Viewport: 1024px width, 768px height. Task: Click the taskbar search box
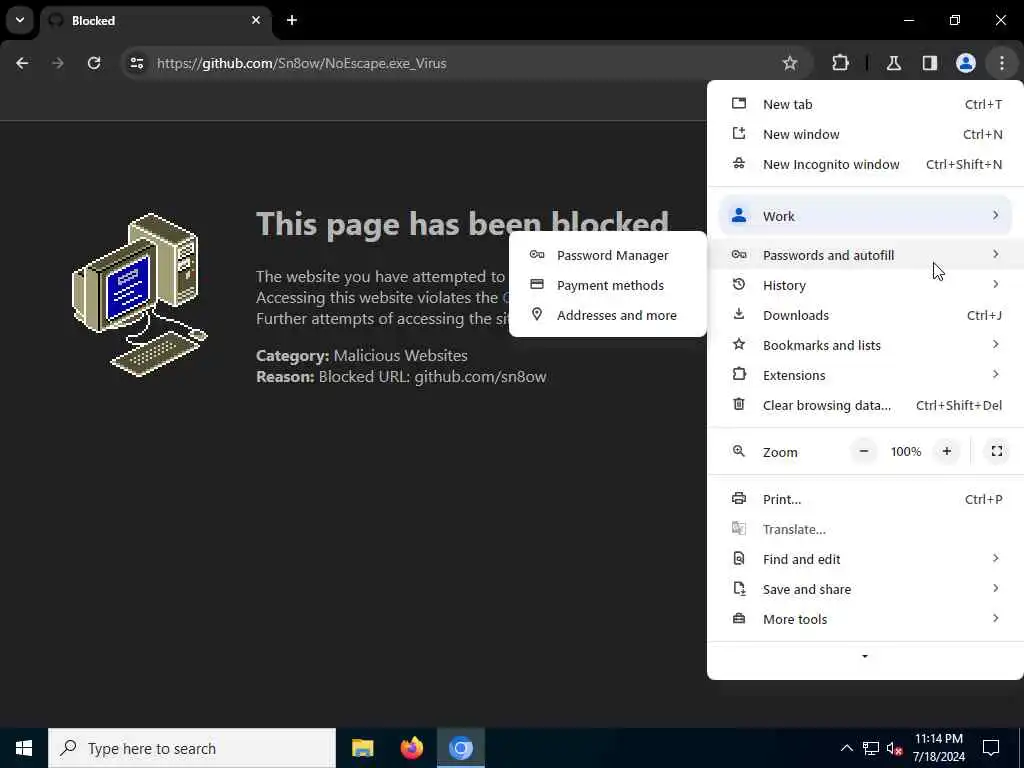click(x=192, y=748)
